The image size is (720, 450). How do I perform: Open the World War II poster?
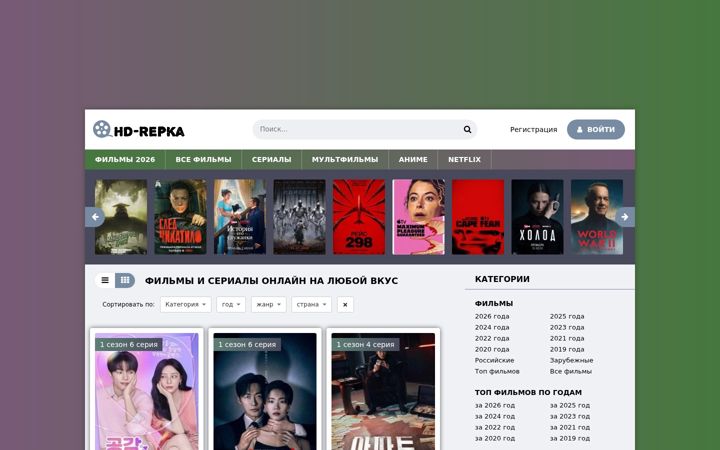(x=597, y=217)
